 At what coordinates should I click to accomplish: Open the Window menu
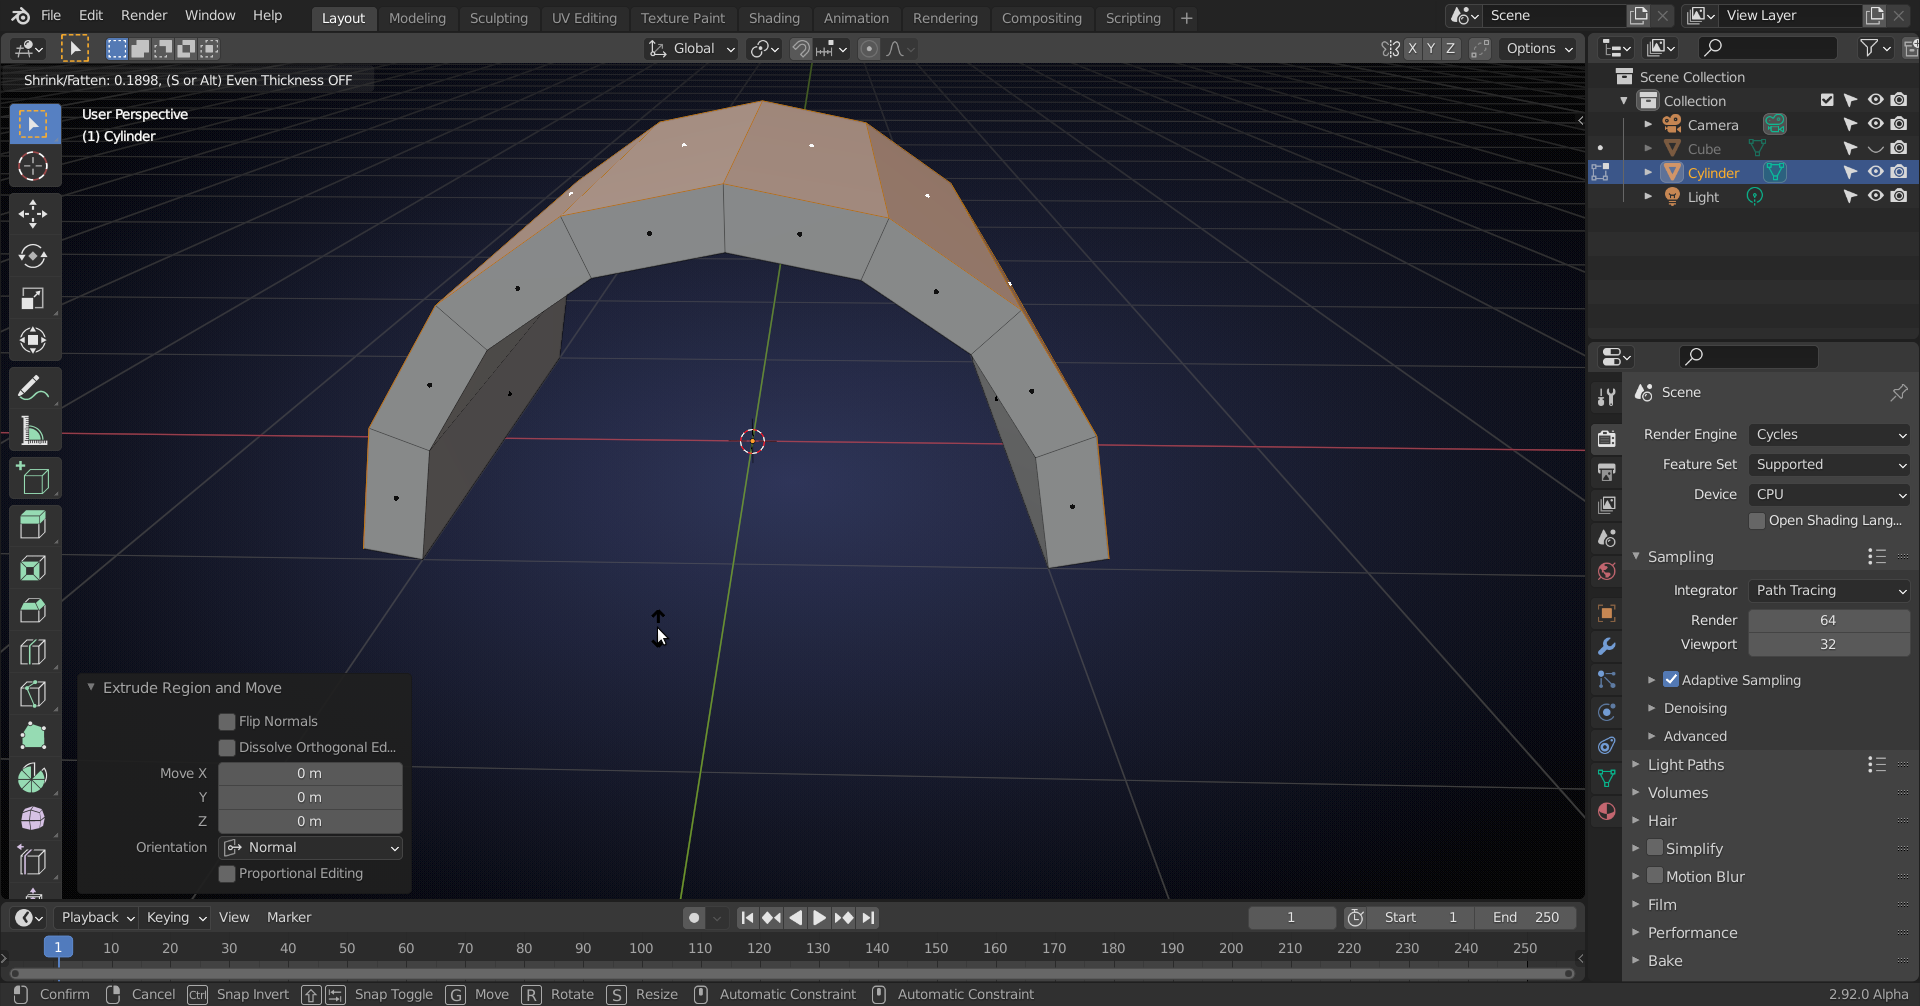pos(210,16)
